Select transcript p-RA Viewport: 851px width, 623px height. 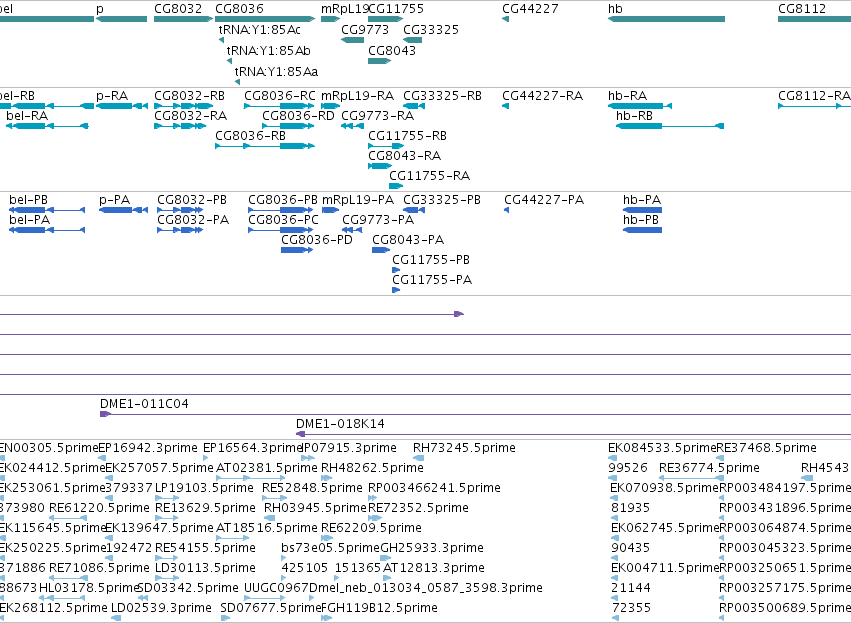[x=122, y=106]
